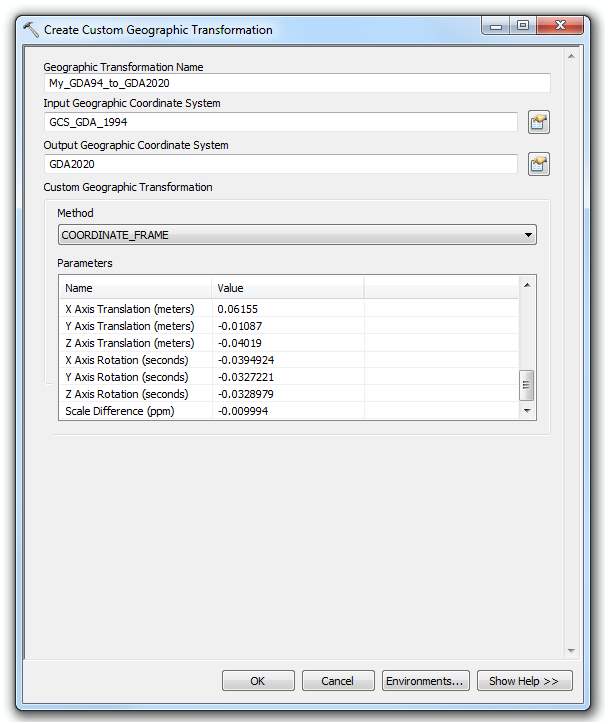Click Z Axis Translation (meters) row name
The width and height of the screenshot is (608, 724).
click(130, 343)
